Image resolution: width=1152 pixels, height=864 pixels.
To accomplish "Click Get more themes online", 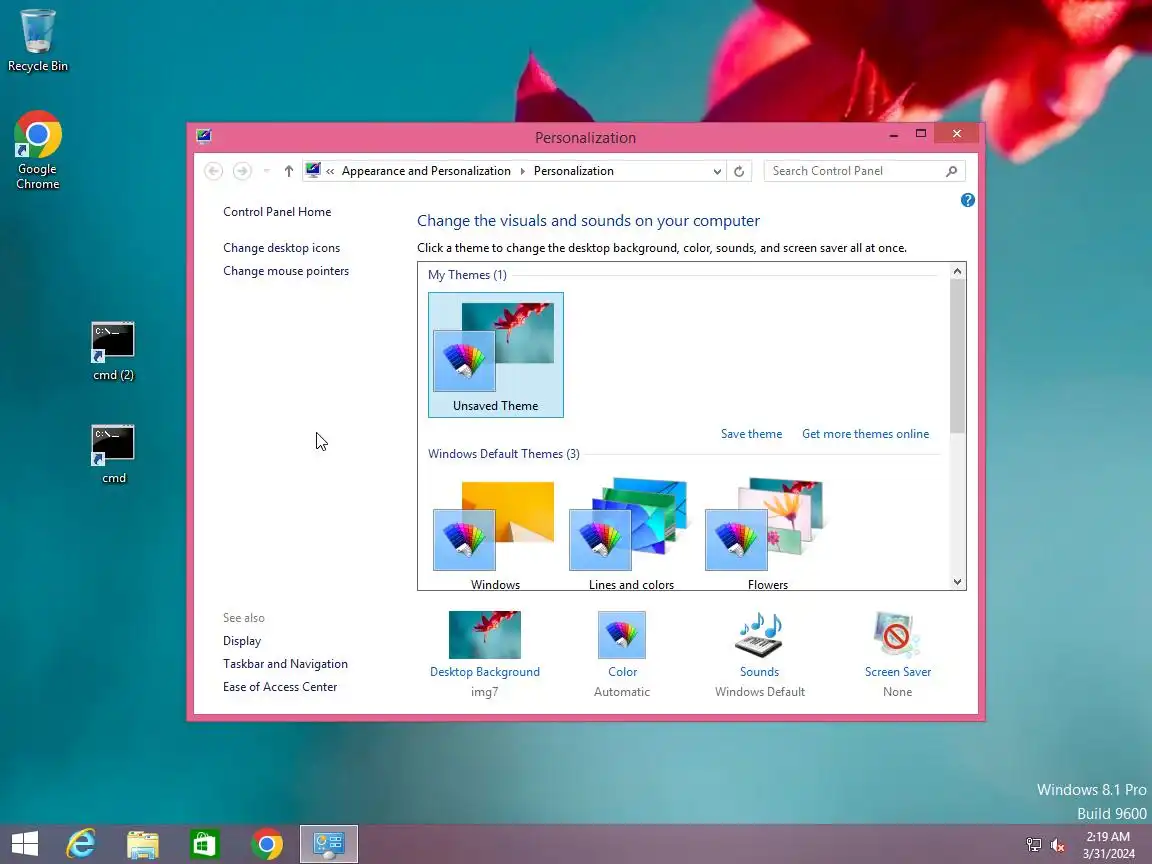I will tap(865, 433).
